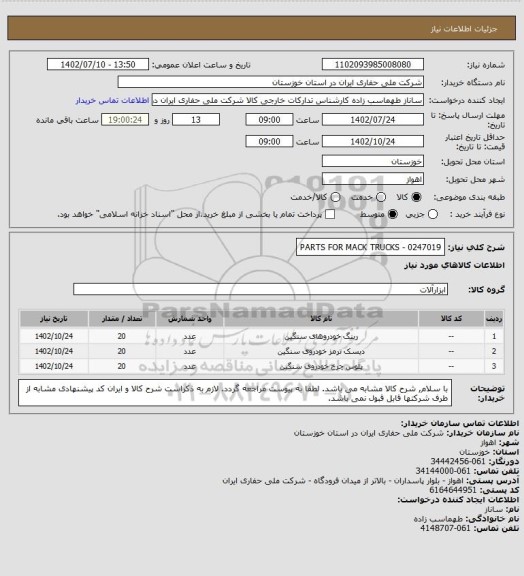Select the کالا/خدمت radio button
Screen dimensions: 524x576
335,197
